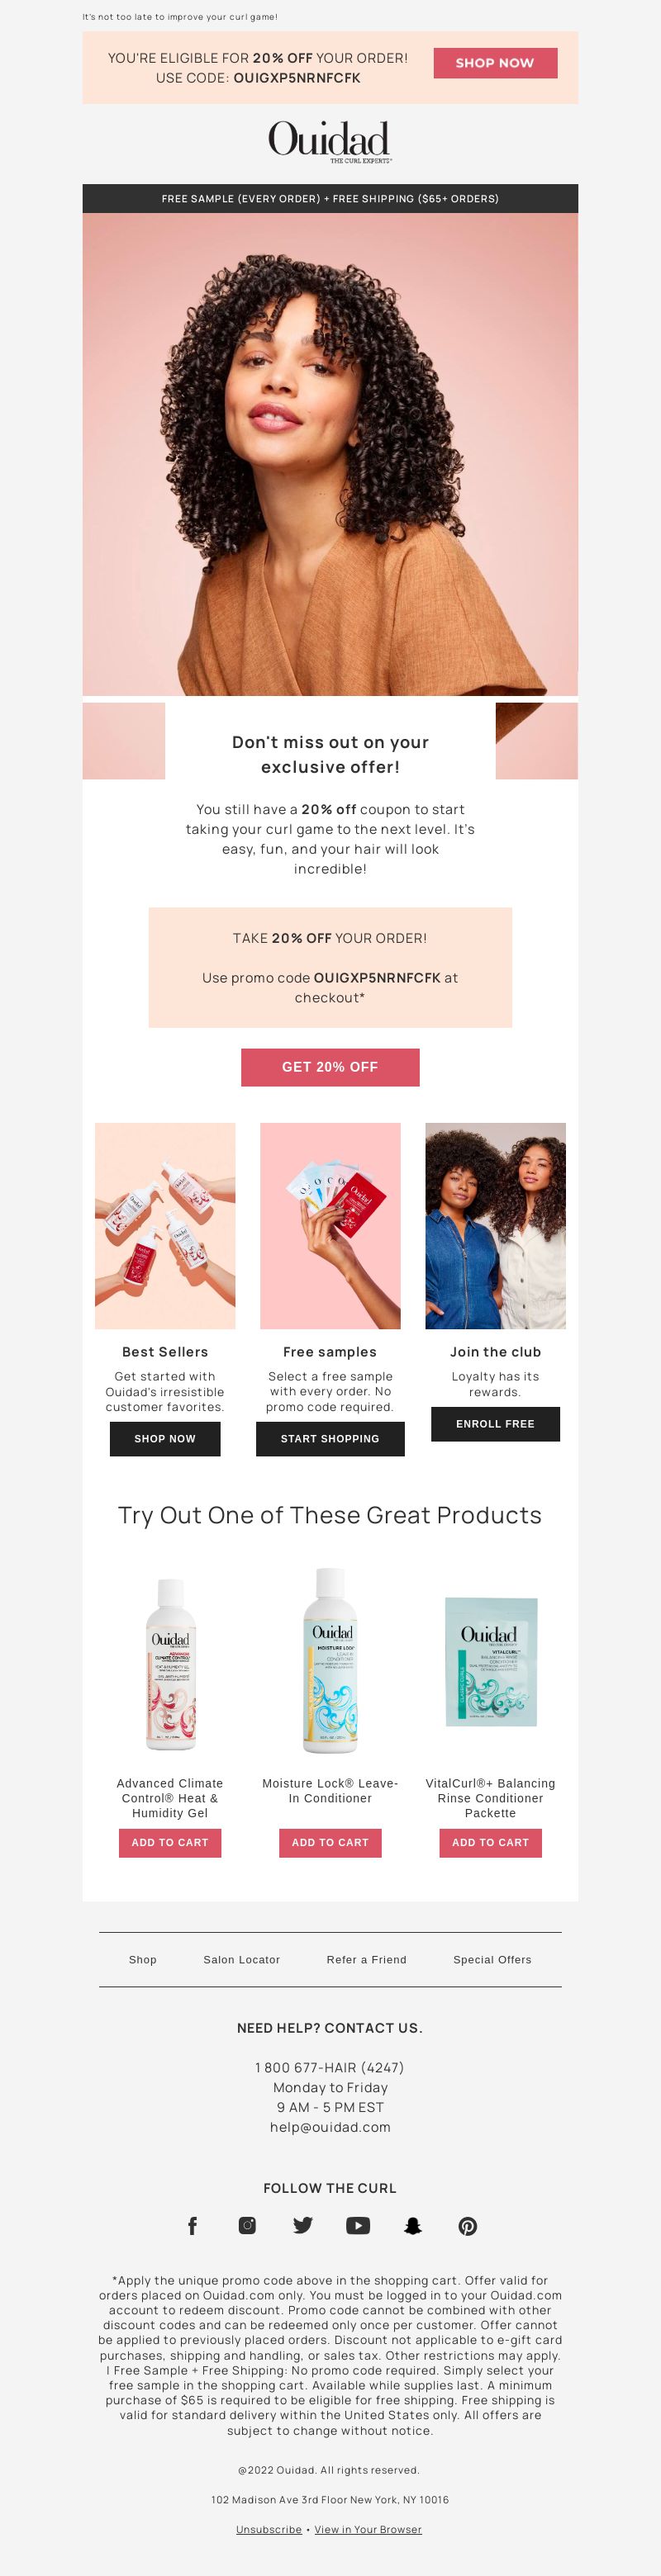Open the Instagram social icon
The width and height of the screenshot is (661, 2576).
247,2225
